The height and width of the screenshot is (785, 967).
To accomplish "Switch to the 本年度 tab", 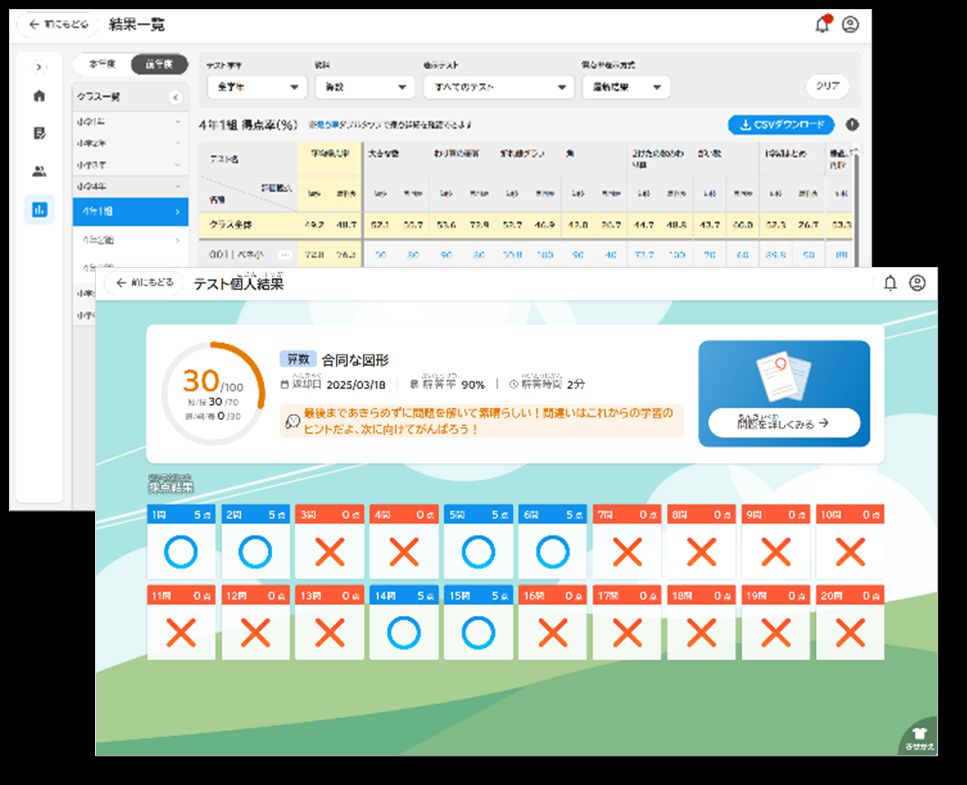I will pyautogui.click(x=102, y=64).
